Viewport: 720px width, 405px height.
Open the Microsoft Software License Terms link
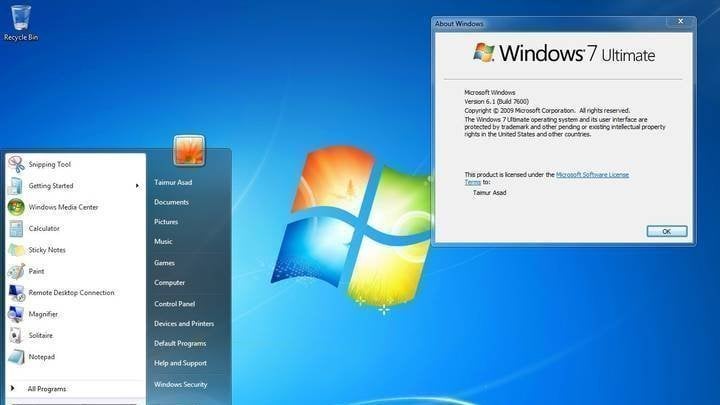[x=592, y=175]
